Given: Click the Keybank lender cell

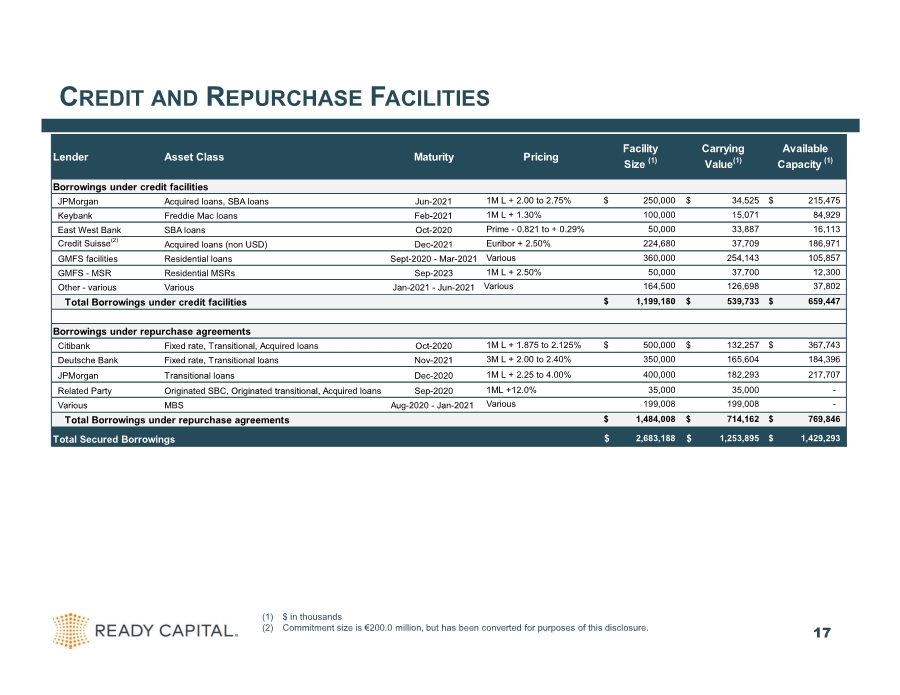Looking at the screenshot, I should tap(75, 216).
